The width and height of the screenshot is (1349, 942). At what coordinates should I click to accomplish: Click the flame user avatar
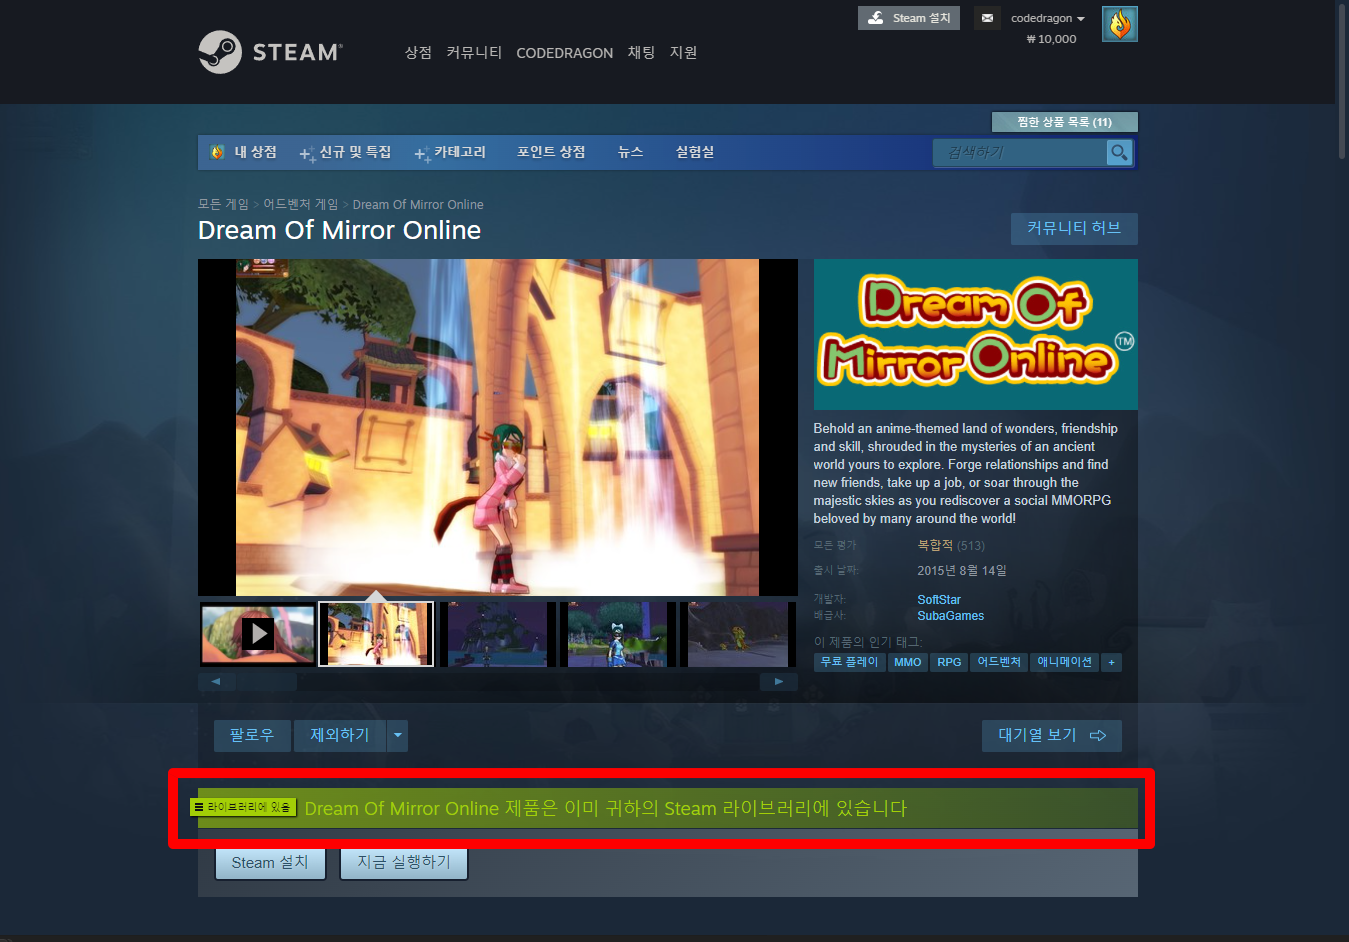tap(1120, 24)
